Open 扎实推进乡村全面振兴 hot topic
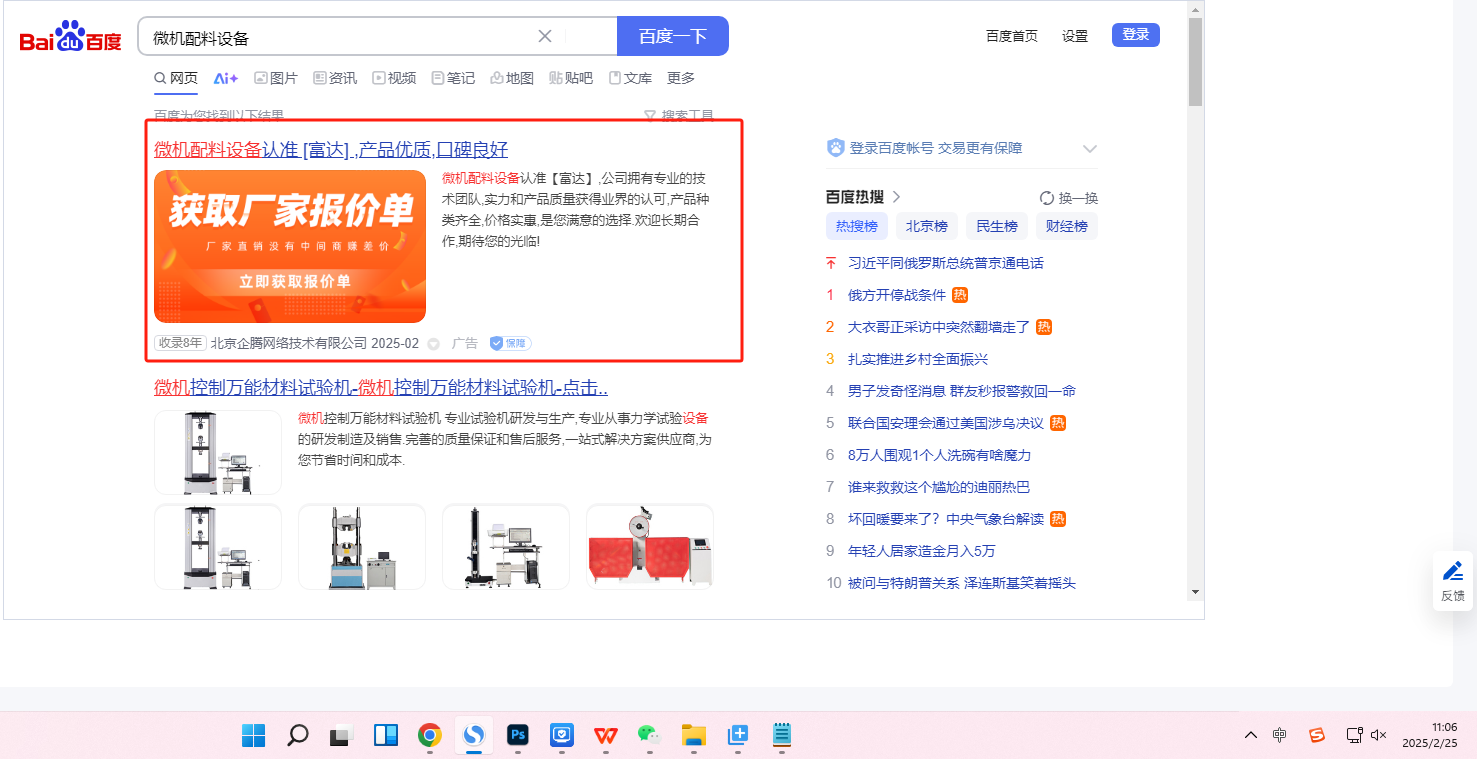This screenshot has width=1477, height=759. (918, 359)
